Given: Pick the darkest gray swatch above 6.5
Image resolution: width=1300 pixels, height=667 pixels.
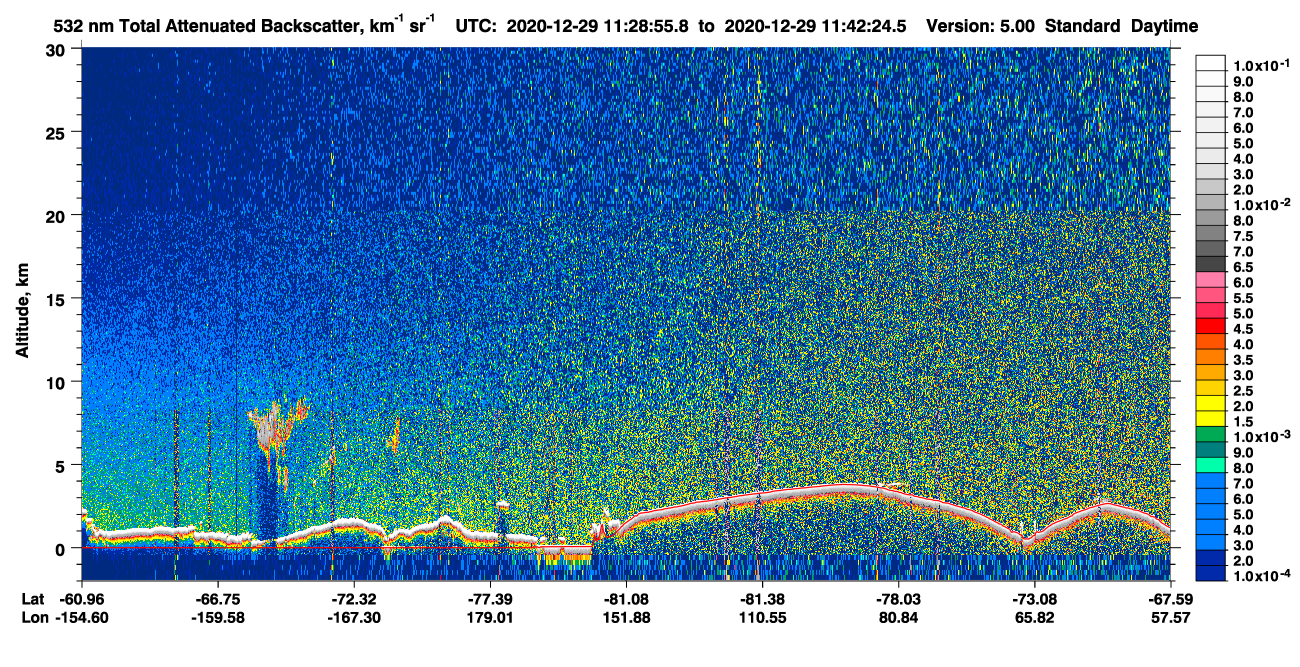Looking at the screenshot, I should (x=1210, y=263).
